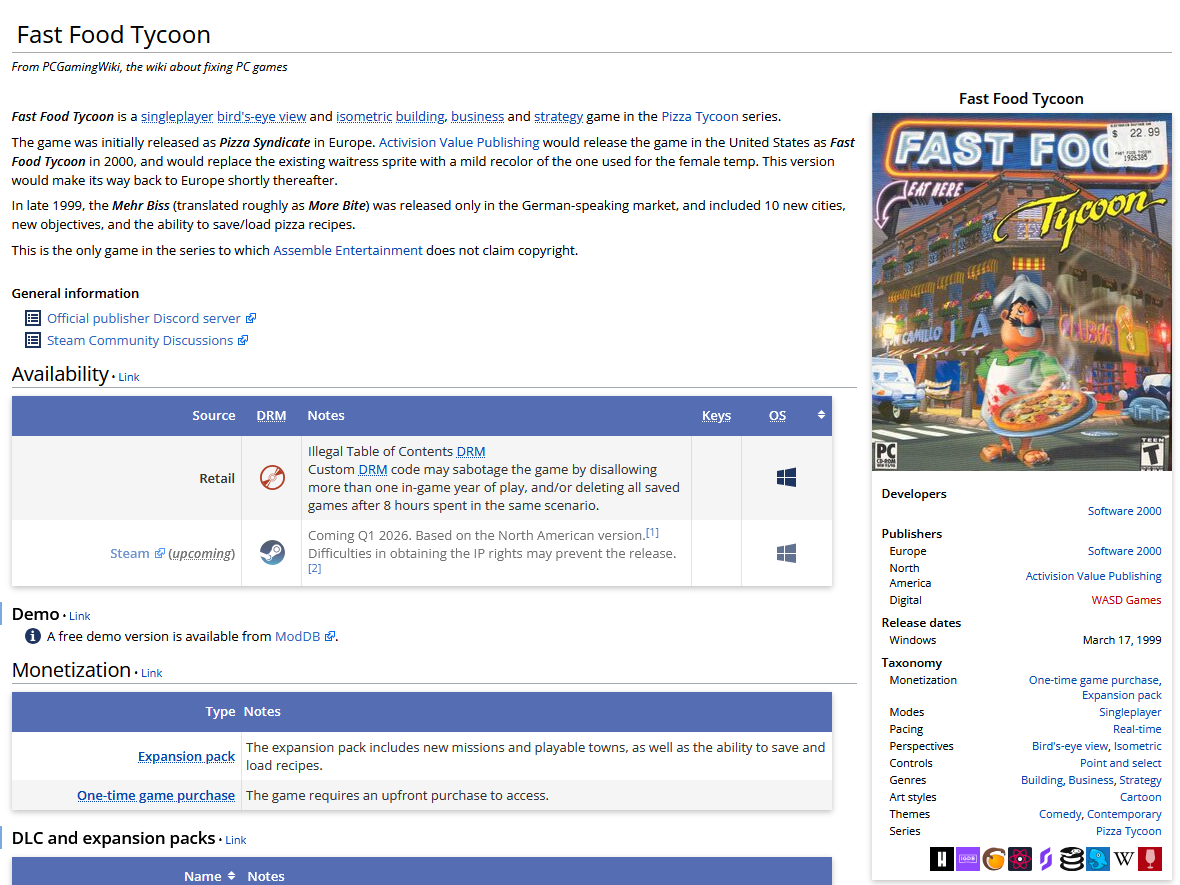Open Software 2000 Europe publisher link
The image size is (1180, 885).
[x=1124, y=551]
